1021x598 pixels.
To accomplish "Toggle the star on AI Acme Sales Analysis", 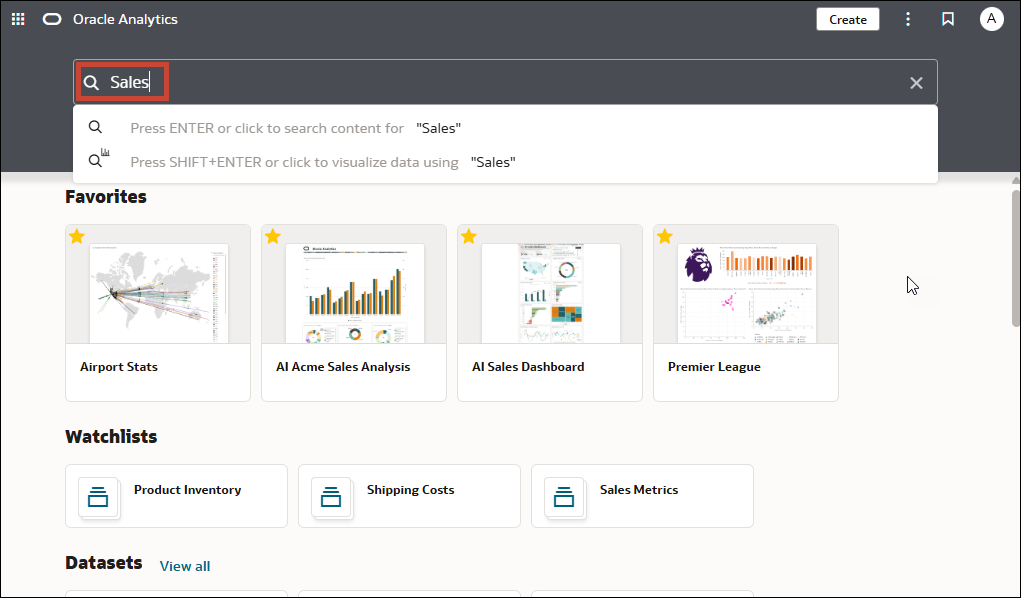I will click(x=273, y=236).
